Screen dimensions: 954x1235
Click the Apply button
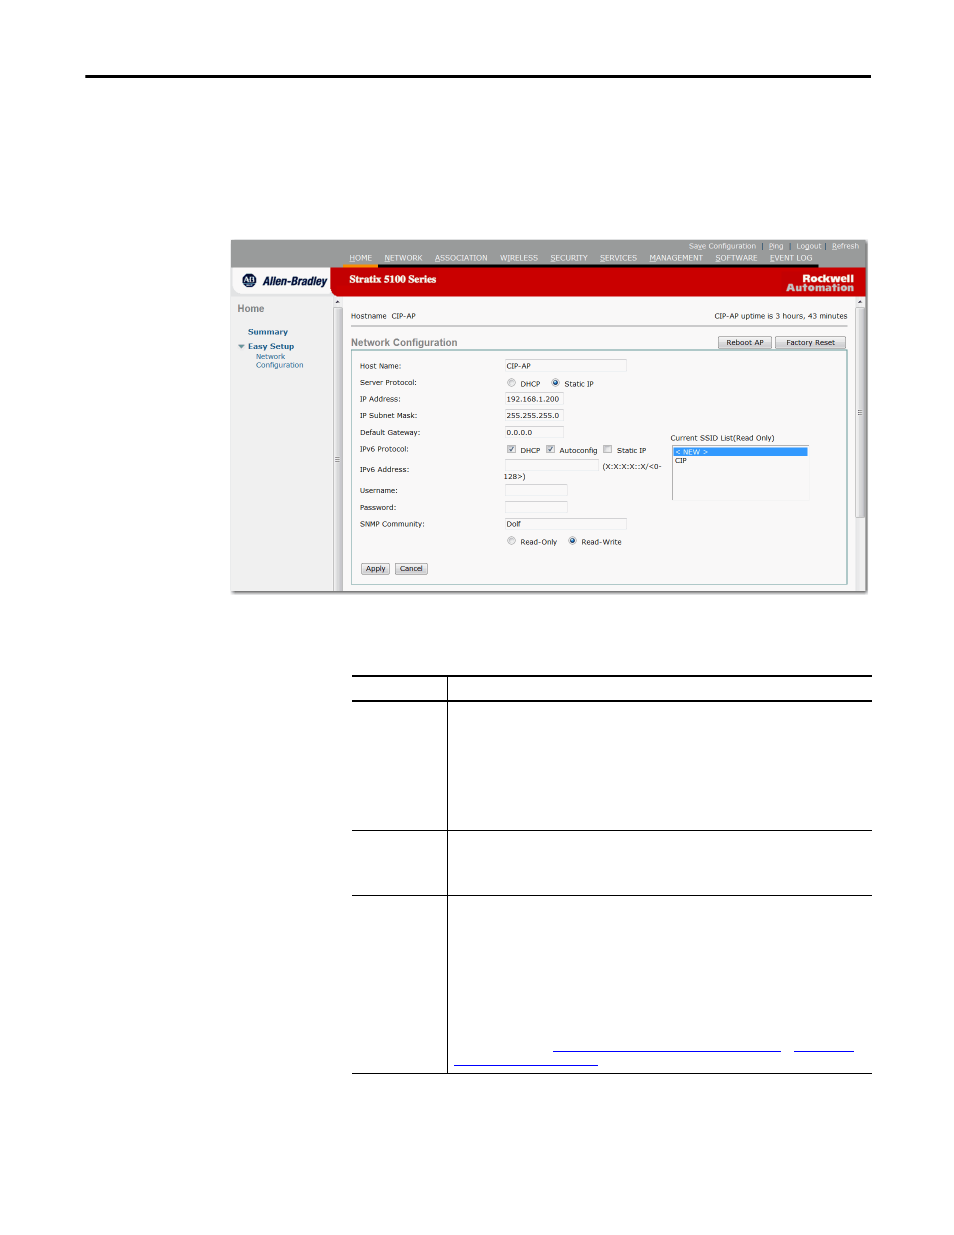point(375,569)
